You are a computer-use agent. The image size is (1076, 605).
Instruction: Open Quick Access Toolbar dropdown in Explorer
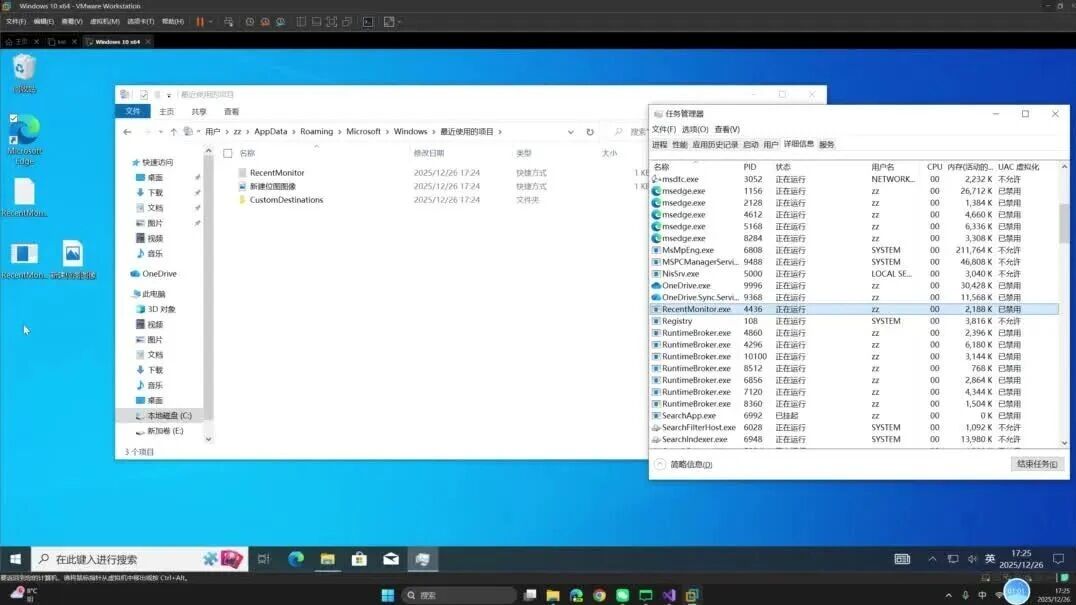[169, 95]
